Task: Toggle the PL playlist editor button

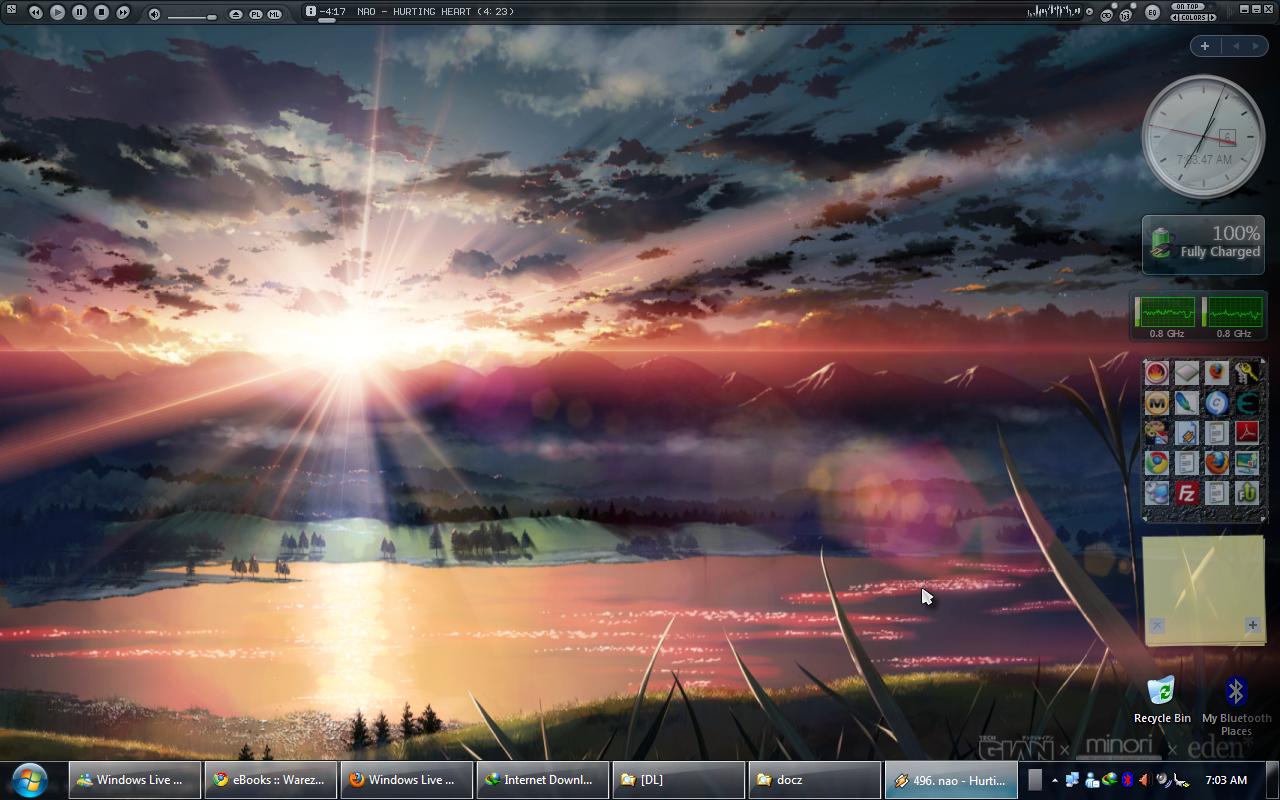Action: (x=255, y=14)
